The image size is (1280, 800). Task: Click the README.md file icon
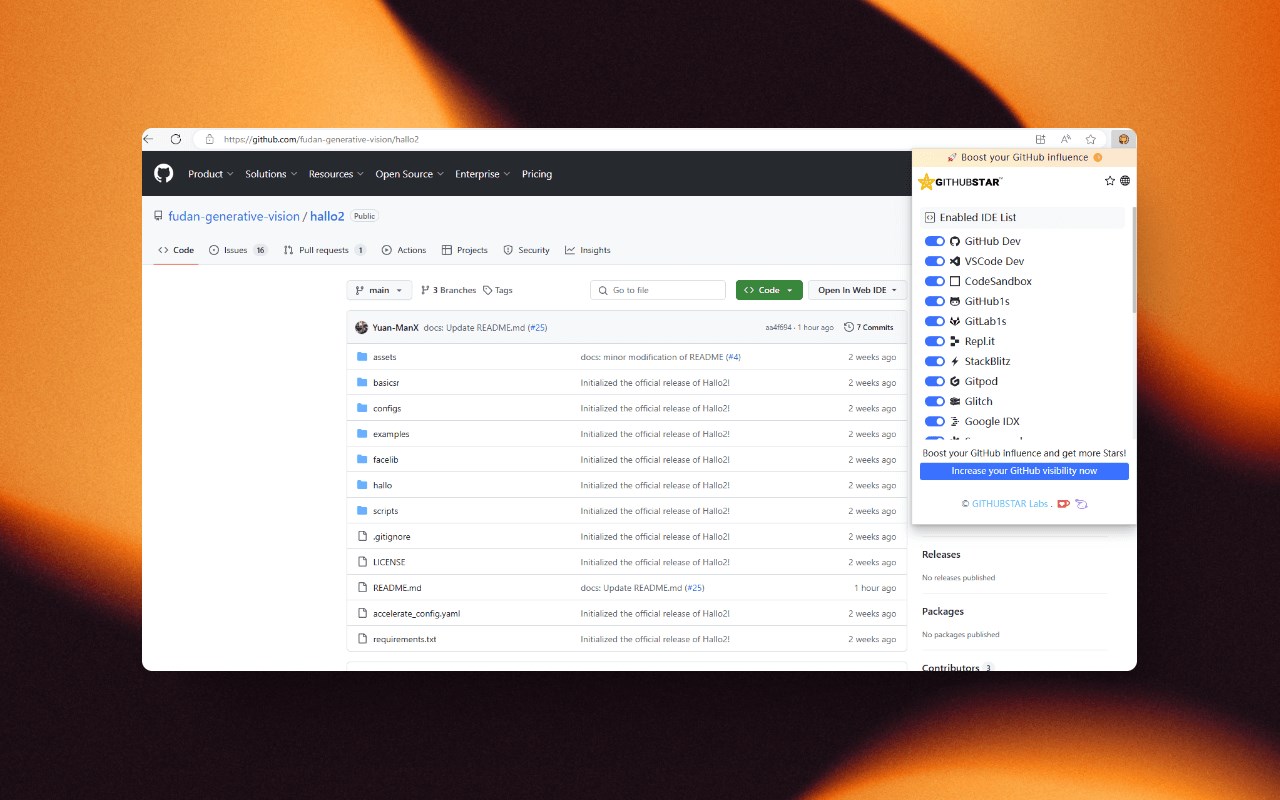[x=362, y=588]
